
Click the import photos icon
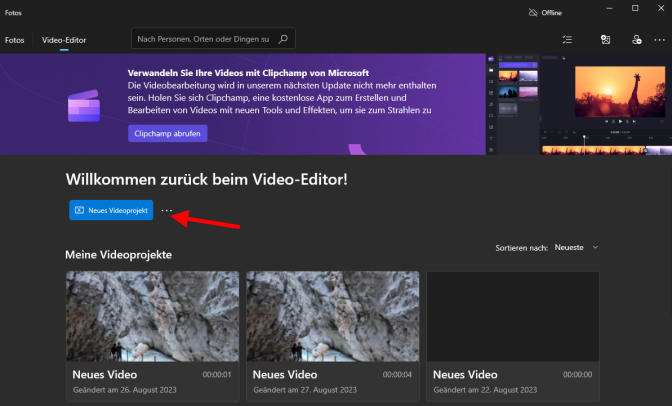[x=605, y=40]
